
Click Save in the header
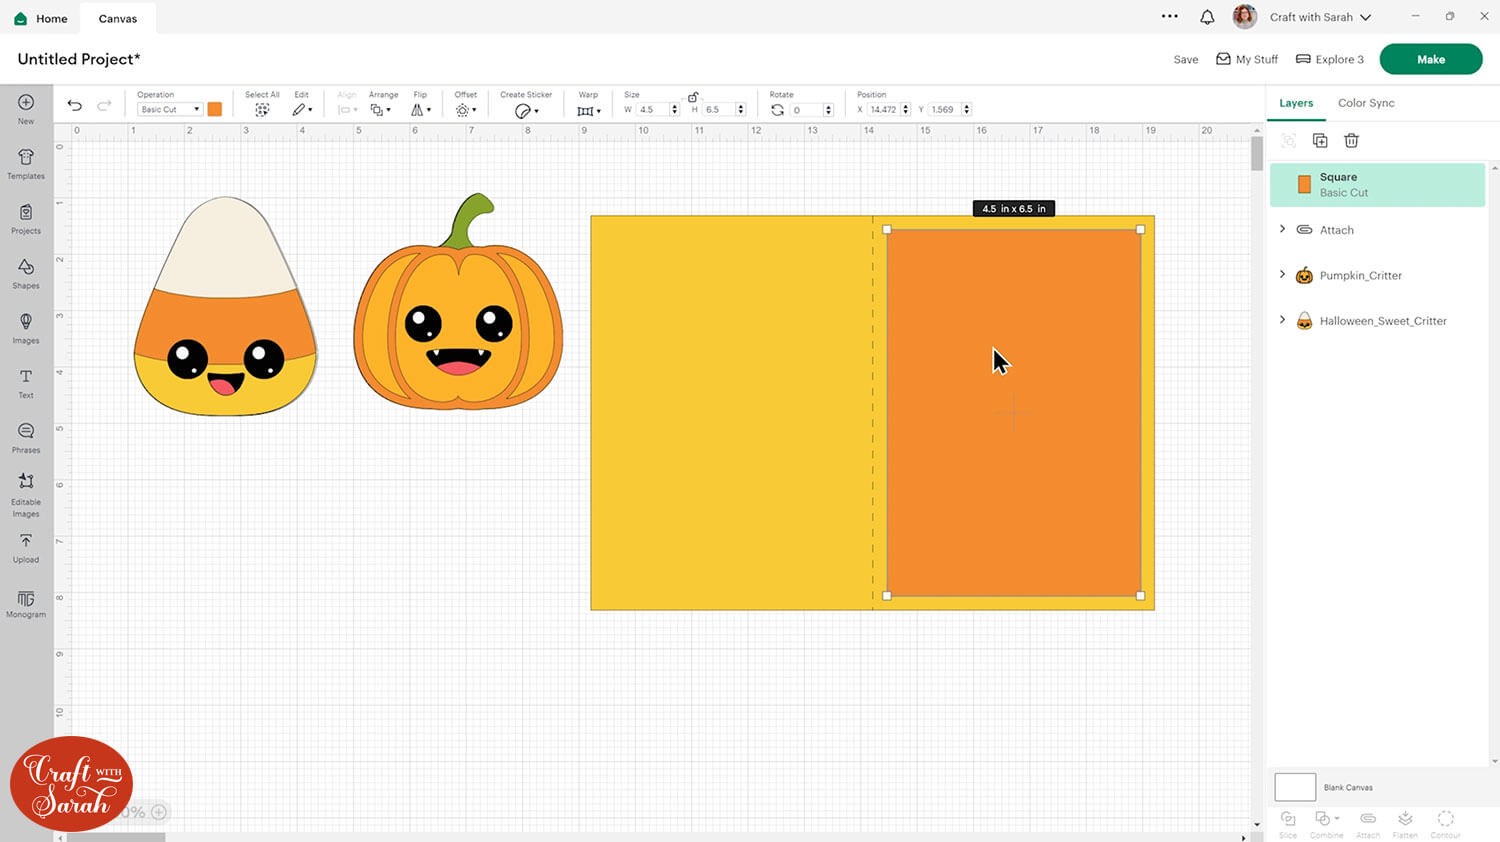(1185, 60)
